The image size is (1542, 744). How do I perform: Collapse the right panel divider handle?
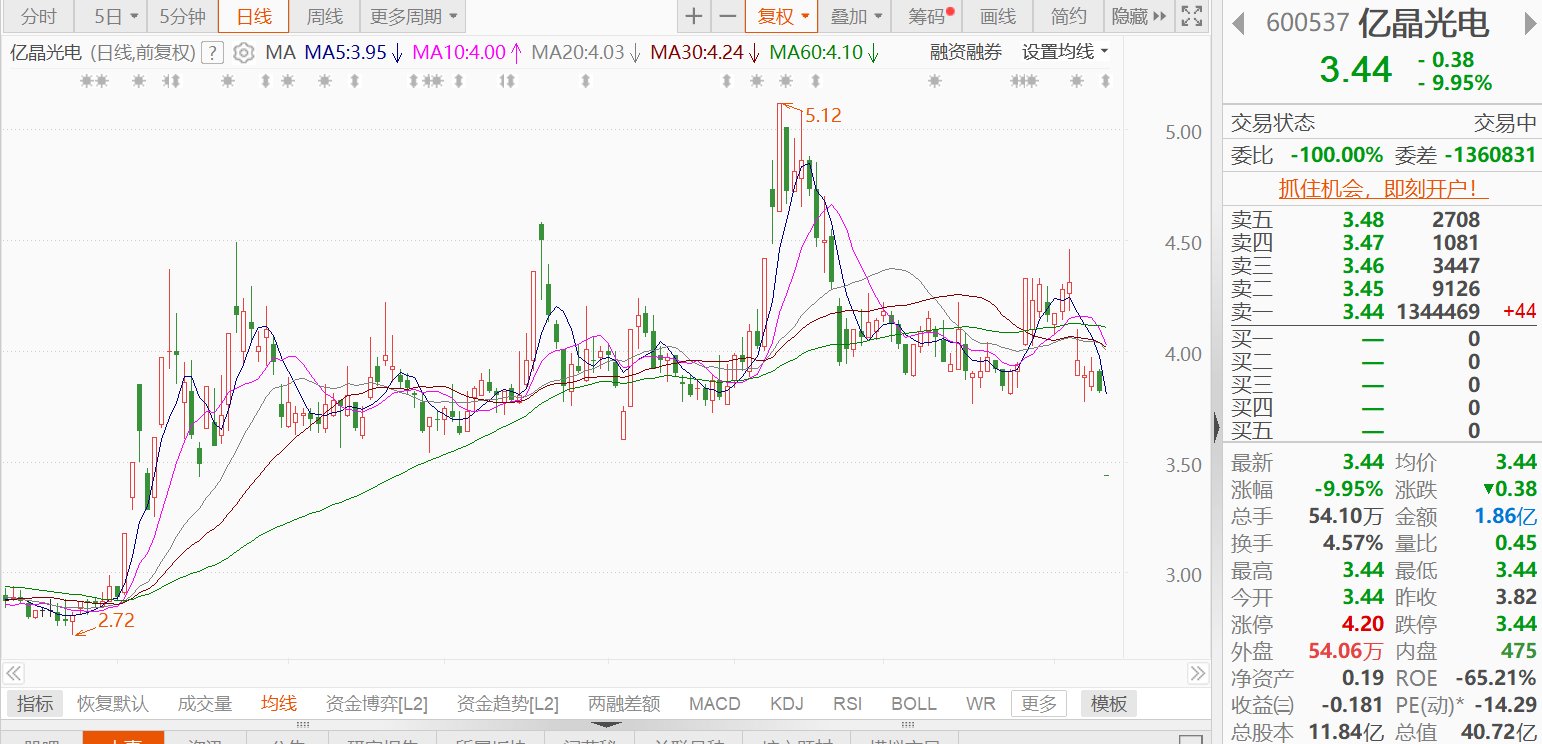[x=1216, y=427]
